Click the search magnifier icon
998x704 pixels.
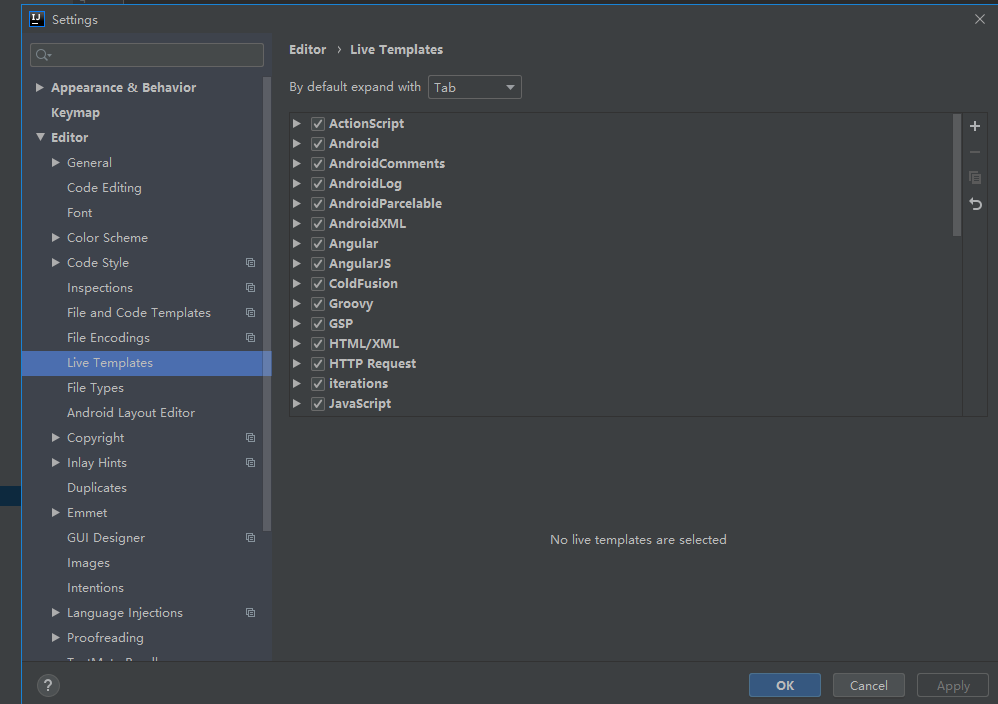pos(43,55)
